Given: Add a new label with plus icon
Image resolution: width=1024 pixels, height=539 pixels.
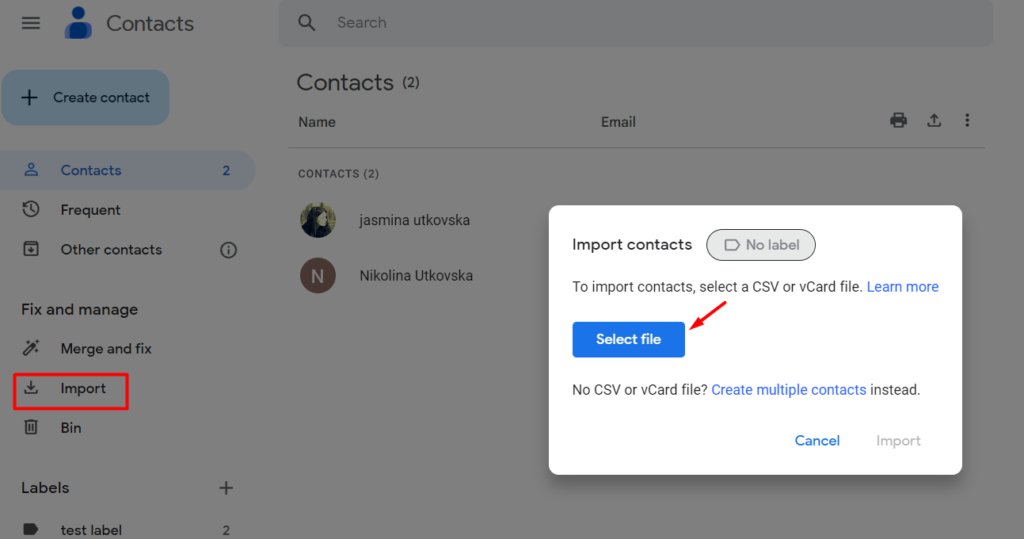Looking at the screenshot, I should [x=226, y=488].
